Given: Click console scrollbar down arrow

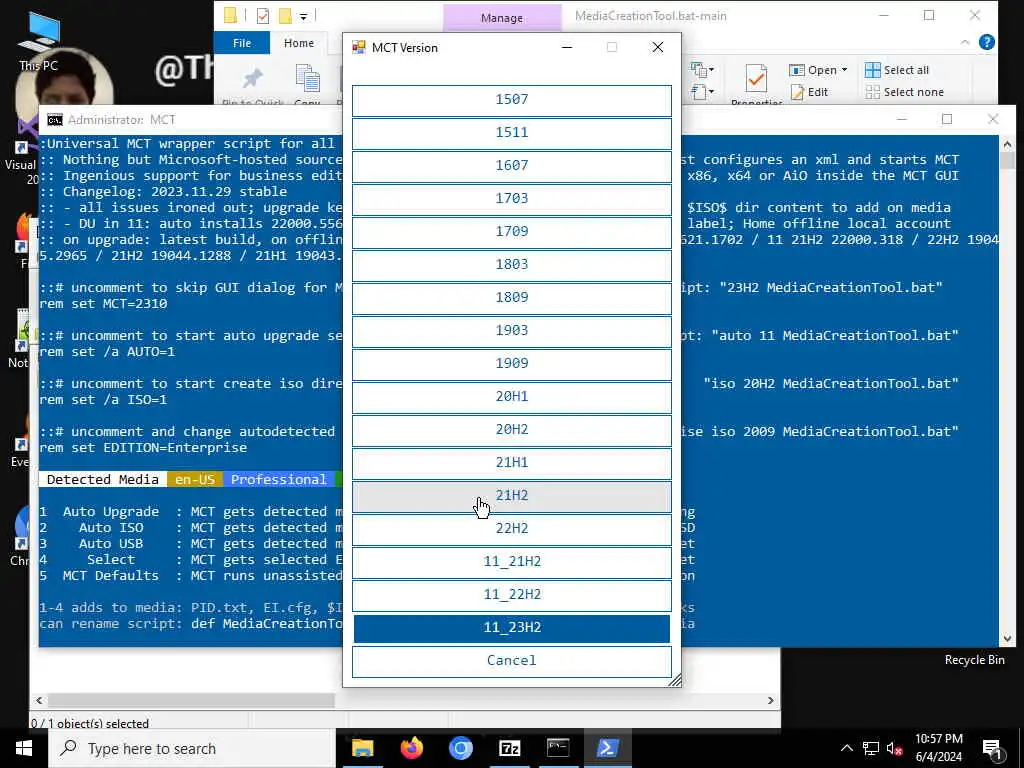Looking at the screenshot, I should click(x=1007, y=639).
